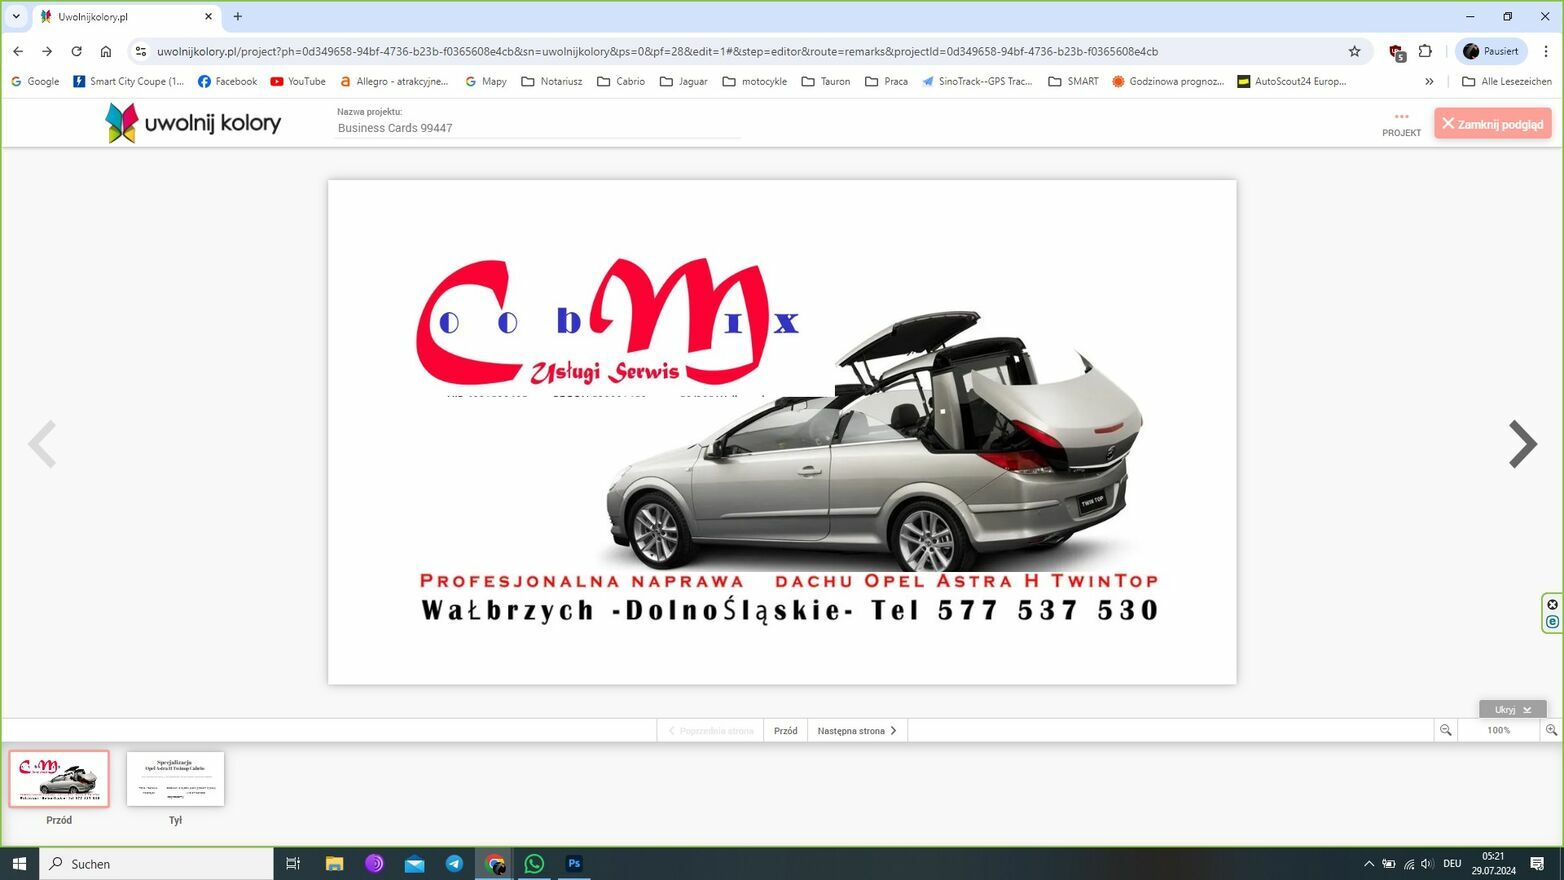The height and width of the screenshot is (880, 1564).
Task: Select the Przód page thumbnail
Action: pos(59,778)
